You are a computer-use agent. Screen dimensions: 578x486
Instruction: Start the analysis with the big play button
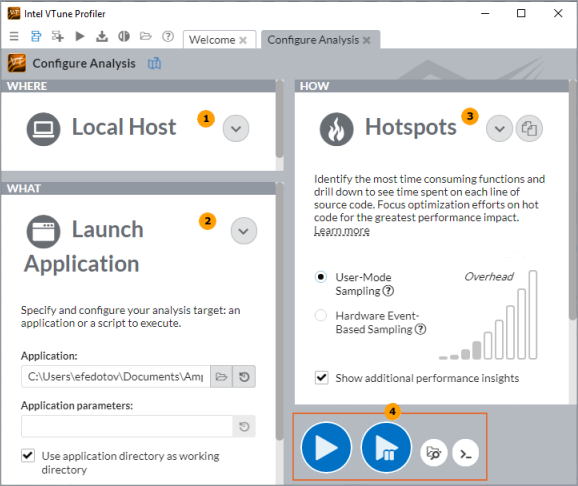click(326, 447)
